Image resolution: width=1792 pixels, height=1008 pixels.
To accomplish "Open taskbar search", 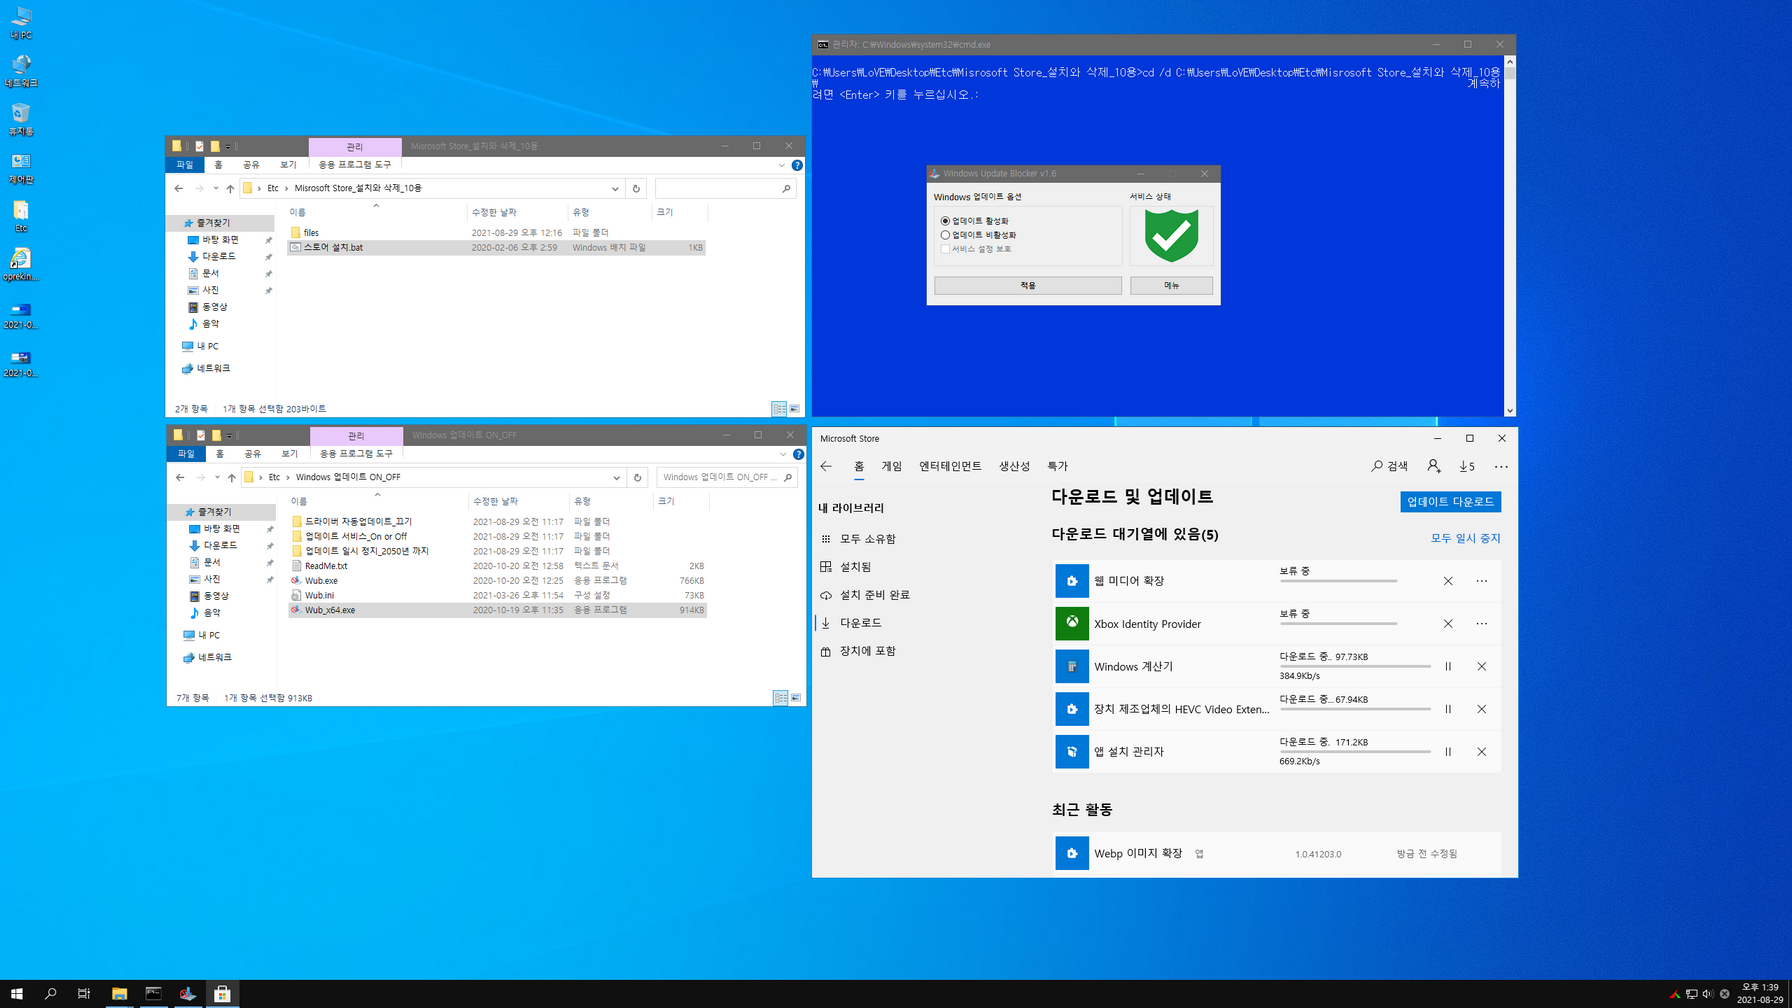I will point(51,993).
